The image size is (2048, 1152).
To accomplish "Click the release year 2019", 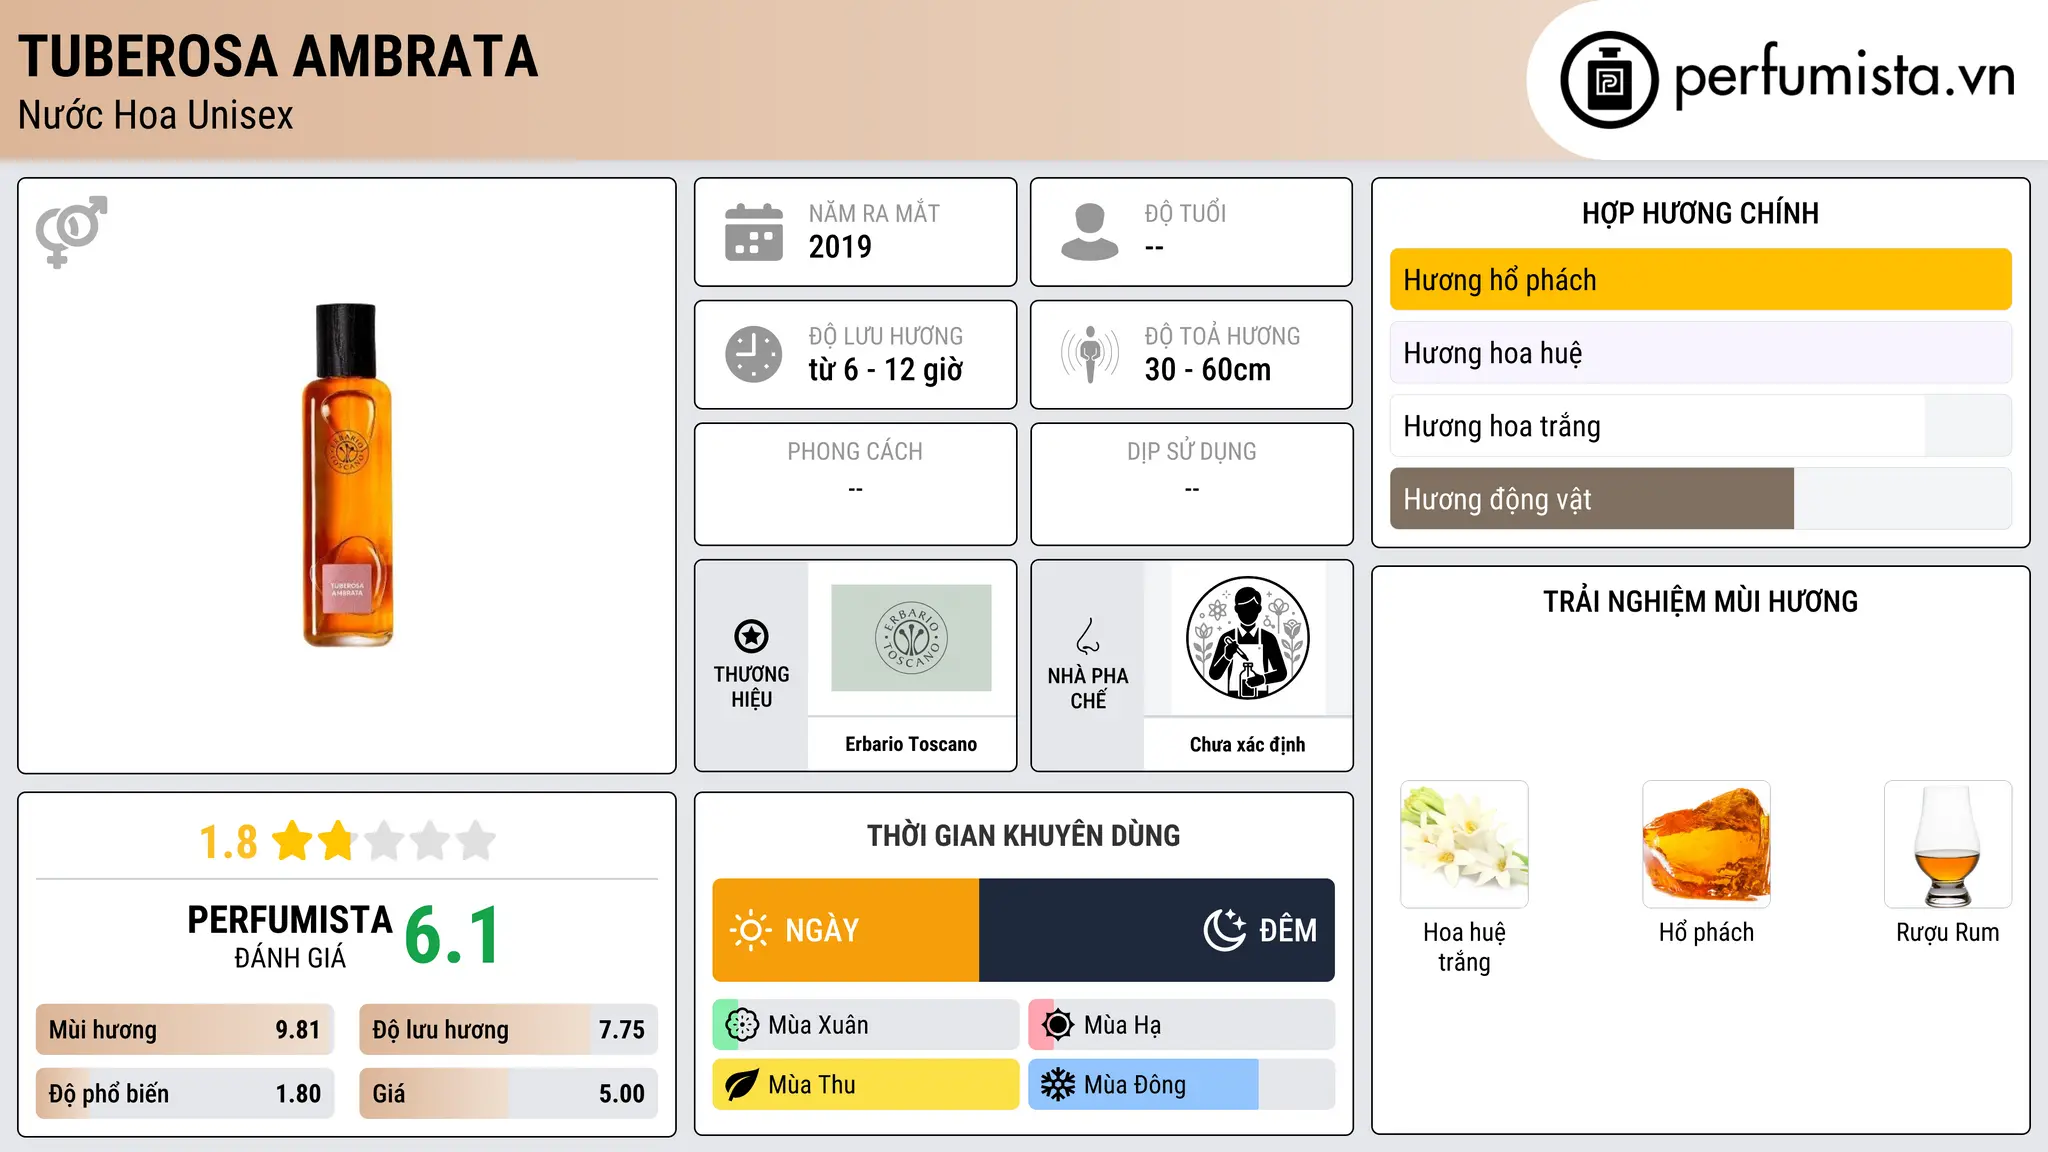I will (x=840, y=247).
